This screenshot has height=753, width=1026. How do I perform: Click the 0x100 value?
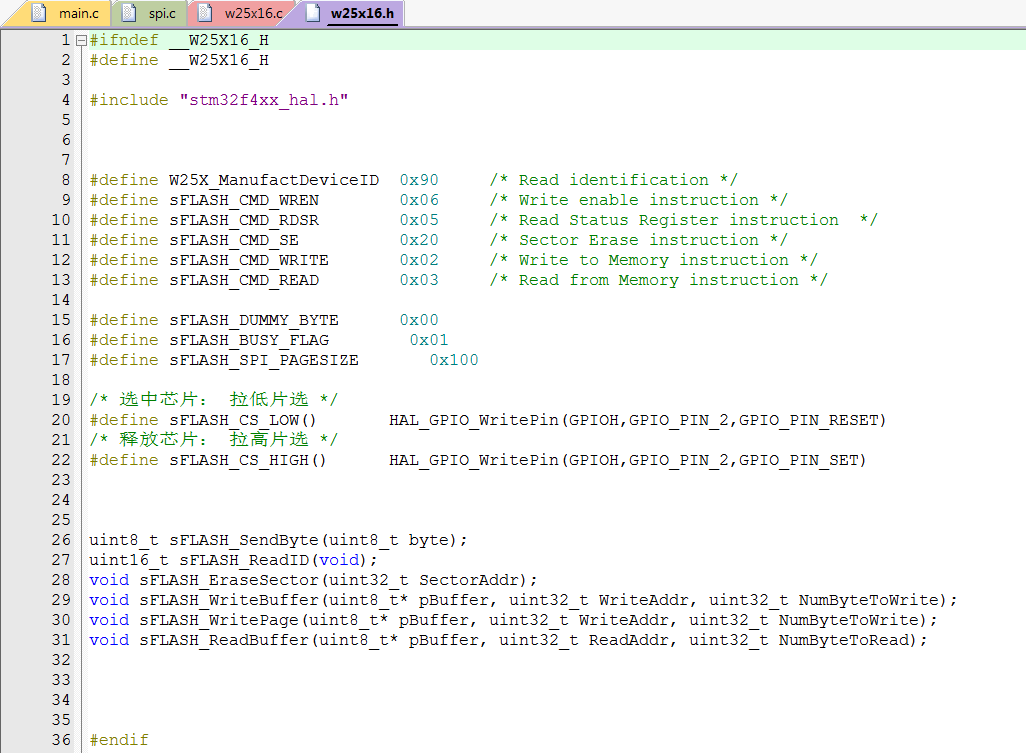pyautogui.click(x=453, y=360)
